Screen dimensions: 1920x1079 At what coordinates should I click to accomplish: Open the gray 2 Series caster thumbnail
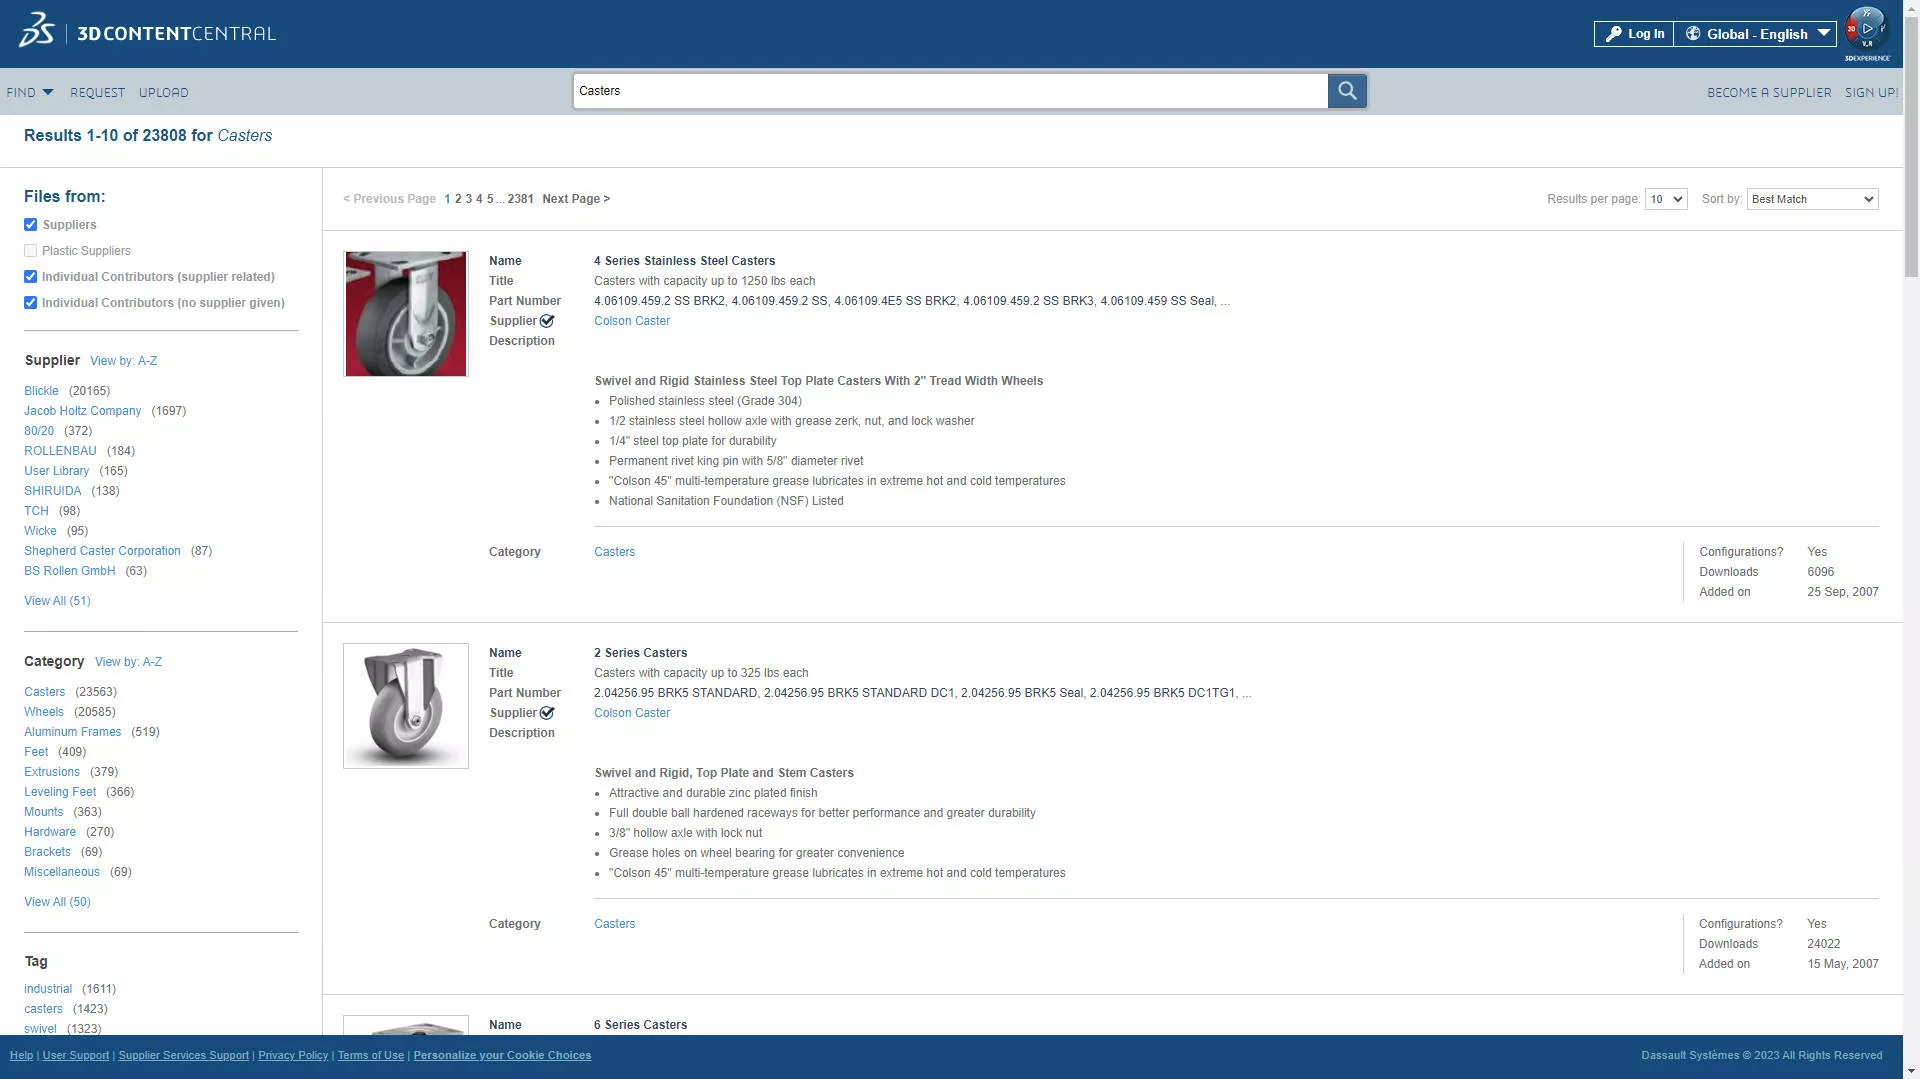tap(405, 706)
